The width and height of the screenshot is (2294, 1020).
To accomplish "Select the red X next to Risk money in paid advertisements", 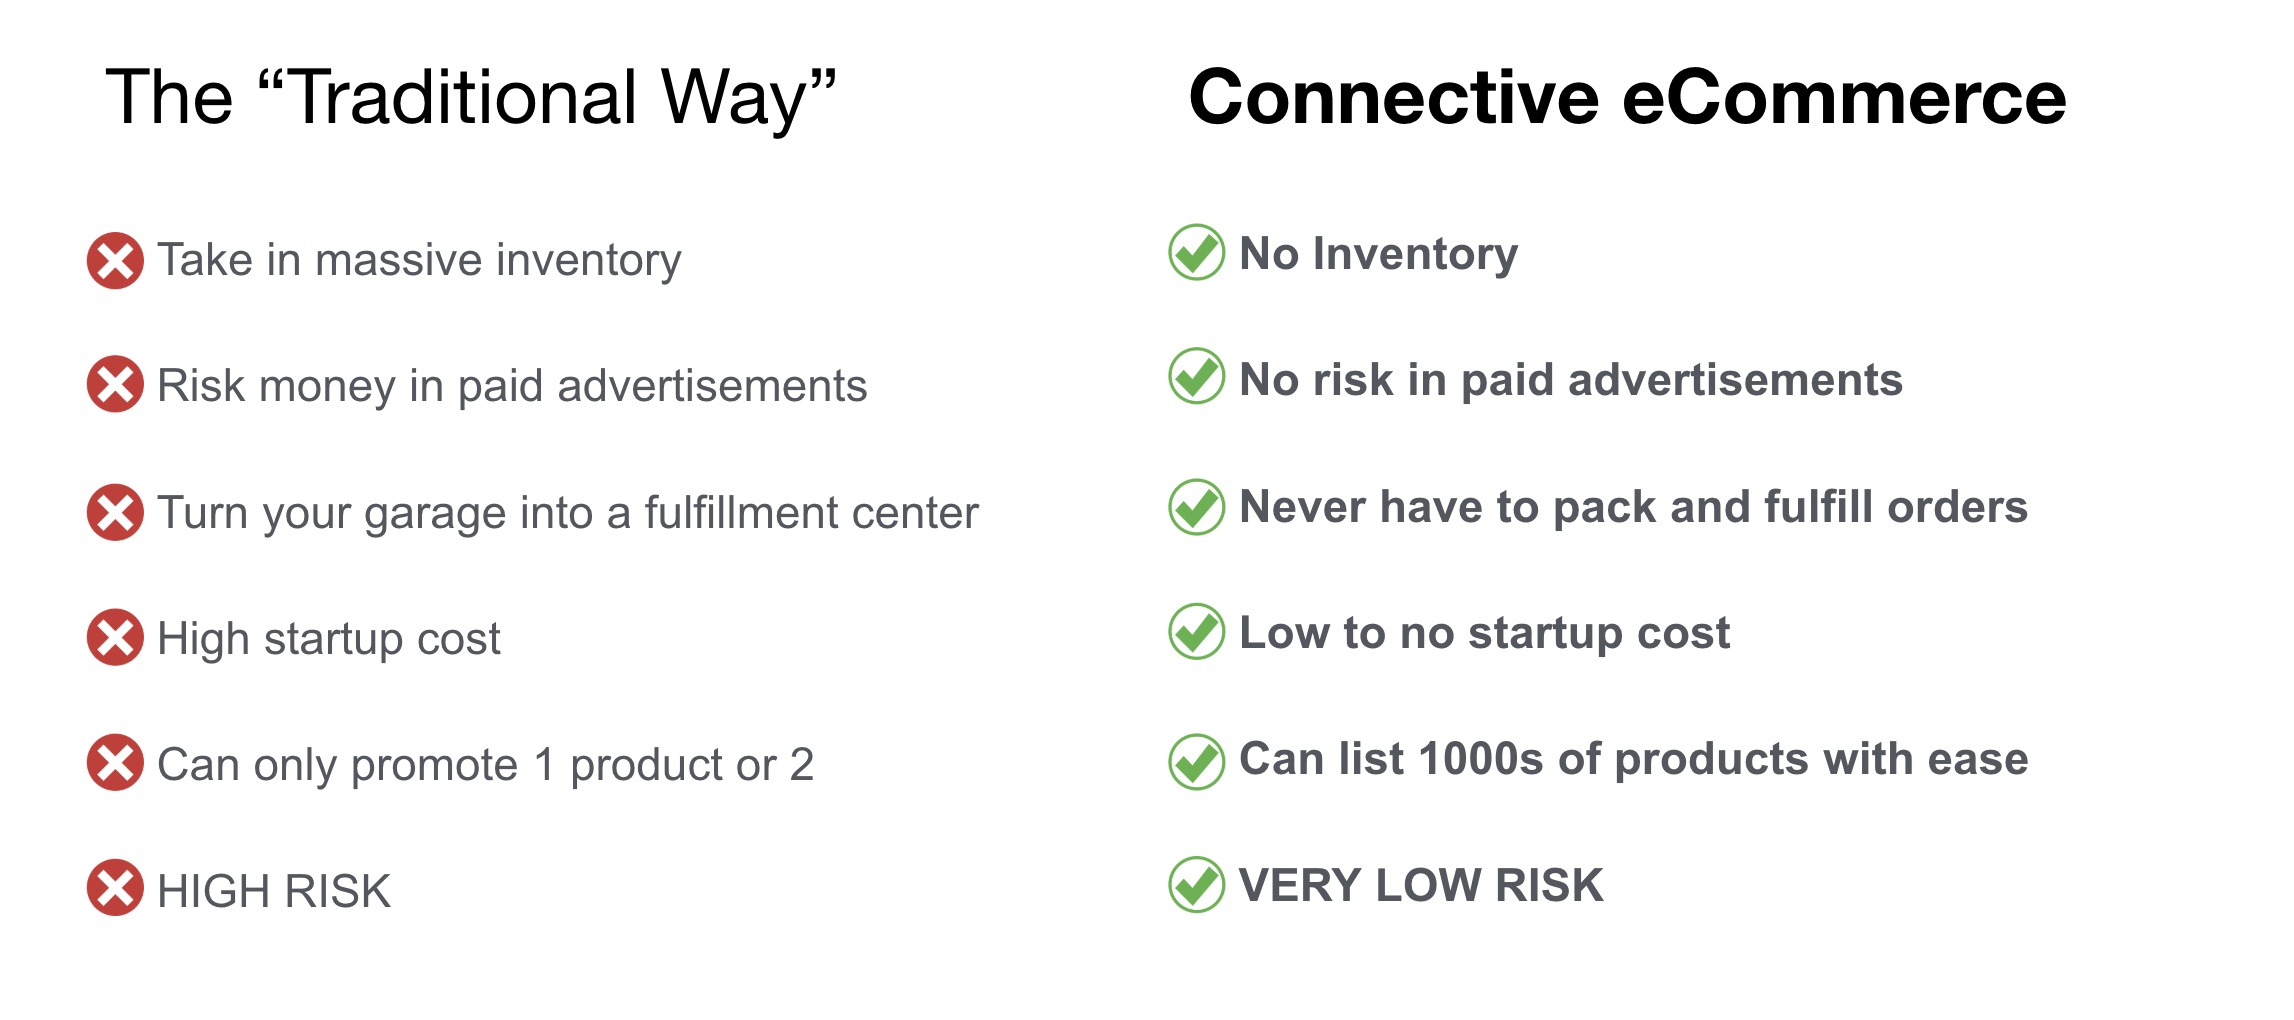I will click(115, 384).
